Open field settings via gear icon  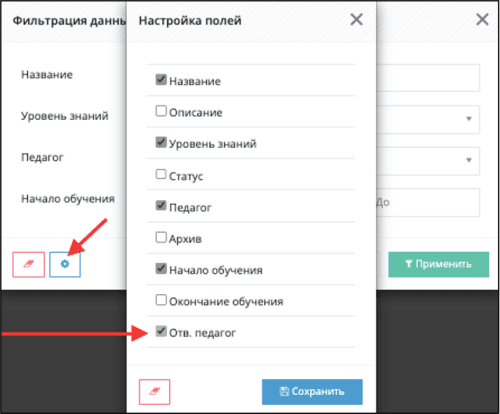[65, 264]
